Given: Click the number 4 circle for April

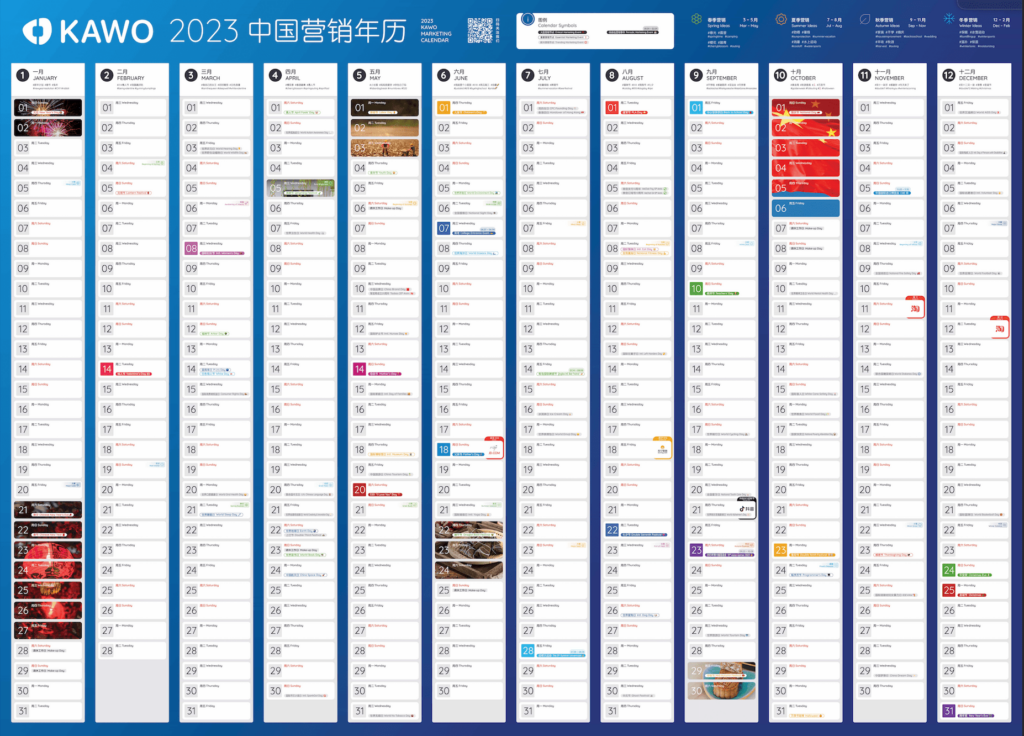Looking at the screenshot, I should pos(275,76).
